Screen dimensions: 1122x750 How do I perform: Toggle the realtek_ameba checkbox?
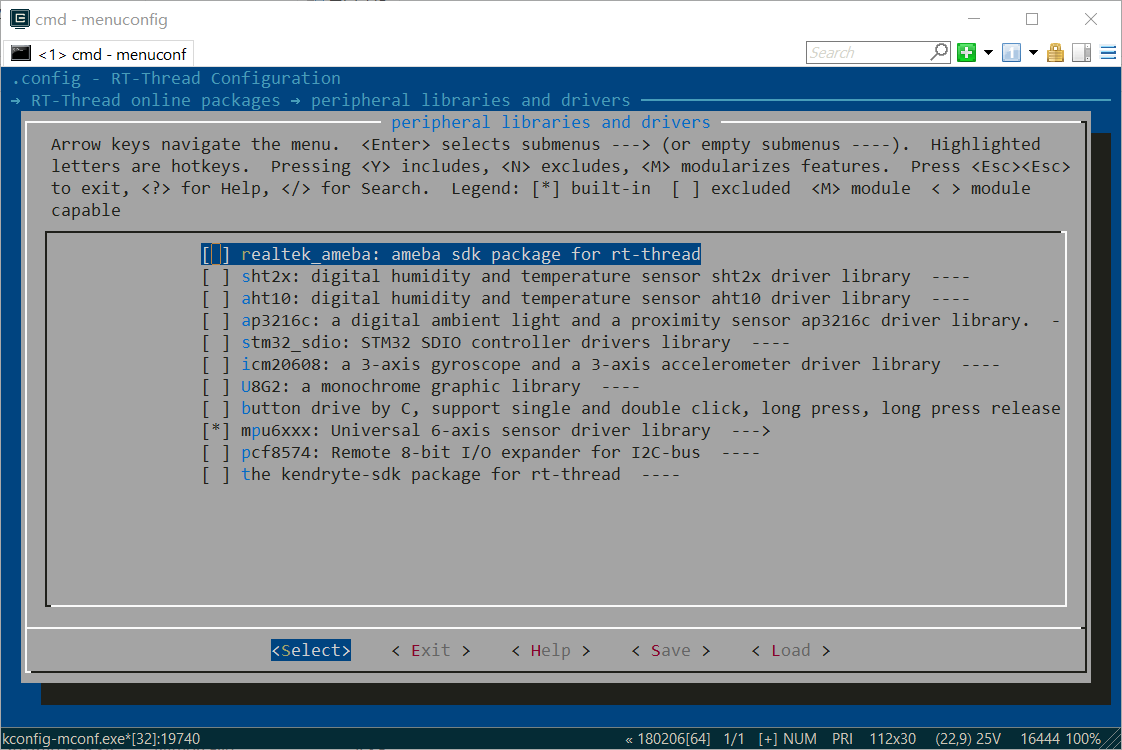(x=215, y=254)
